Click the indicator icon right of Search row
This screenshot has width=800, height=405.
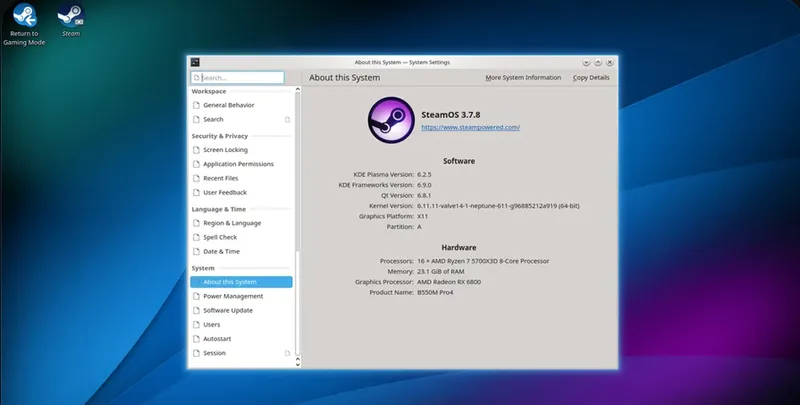click(x=287, y=120)
